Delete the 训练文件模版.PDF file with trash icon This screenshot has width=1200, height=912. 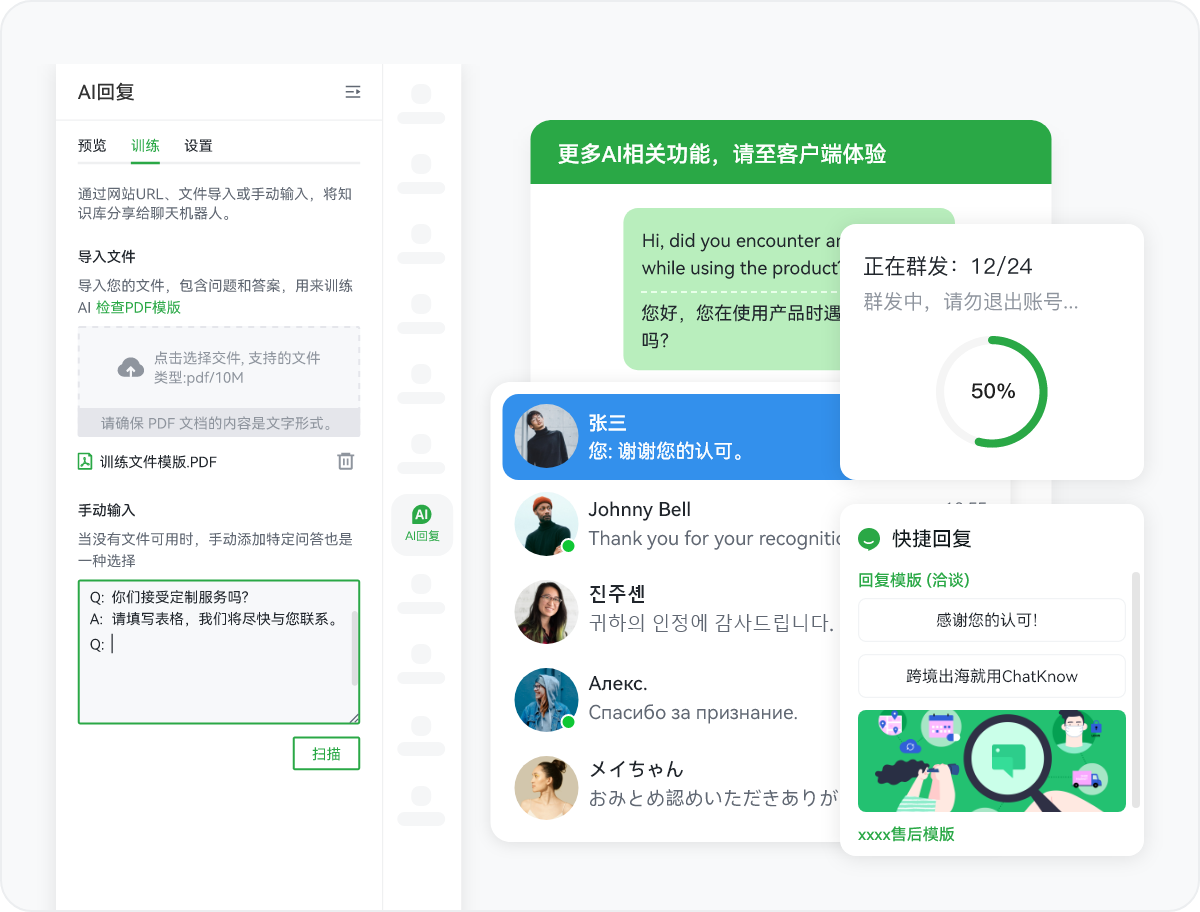tap(345, 461)
